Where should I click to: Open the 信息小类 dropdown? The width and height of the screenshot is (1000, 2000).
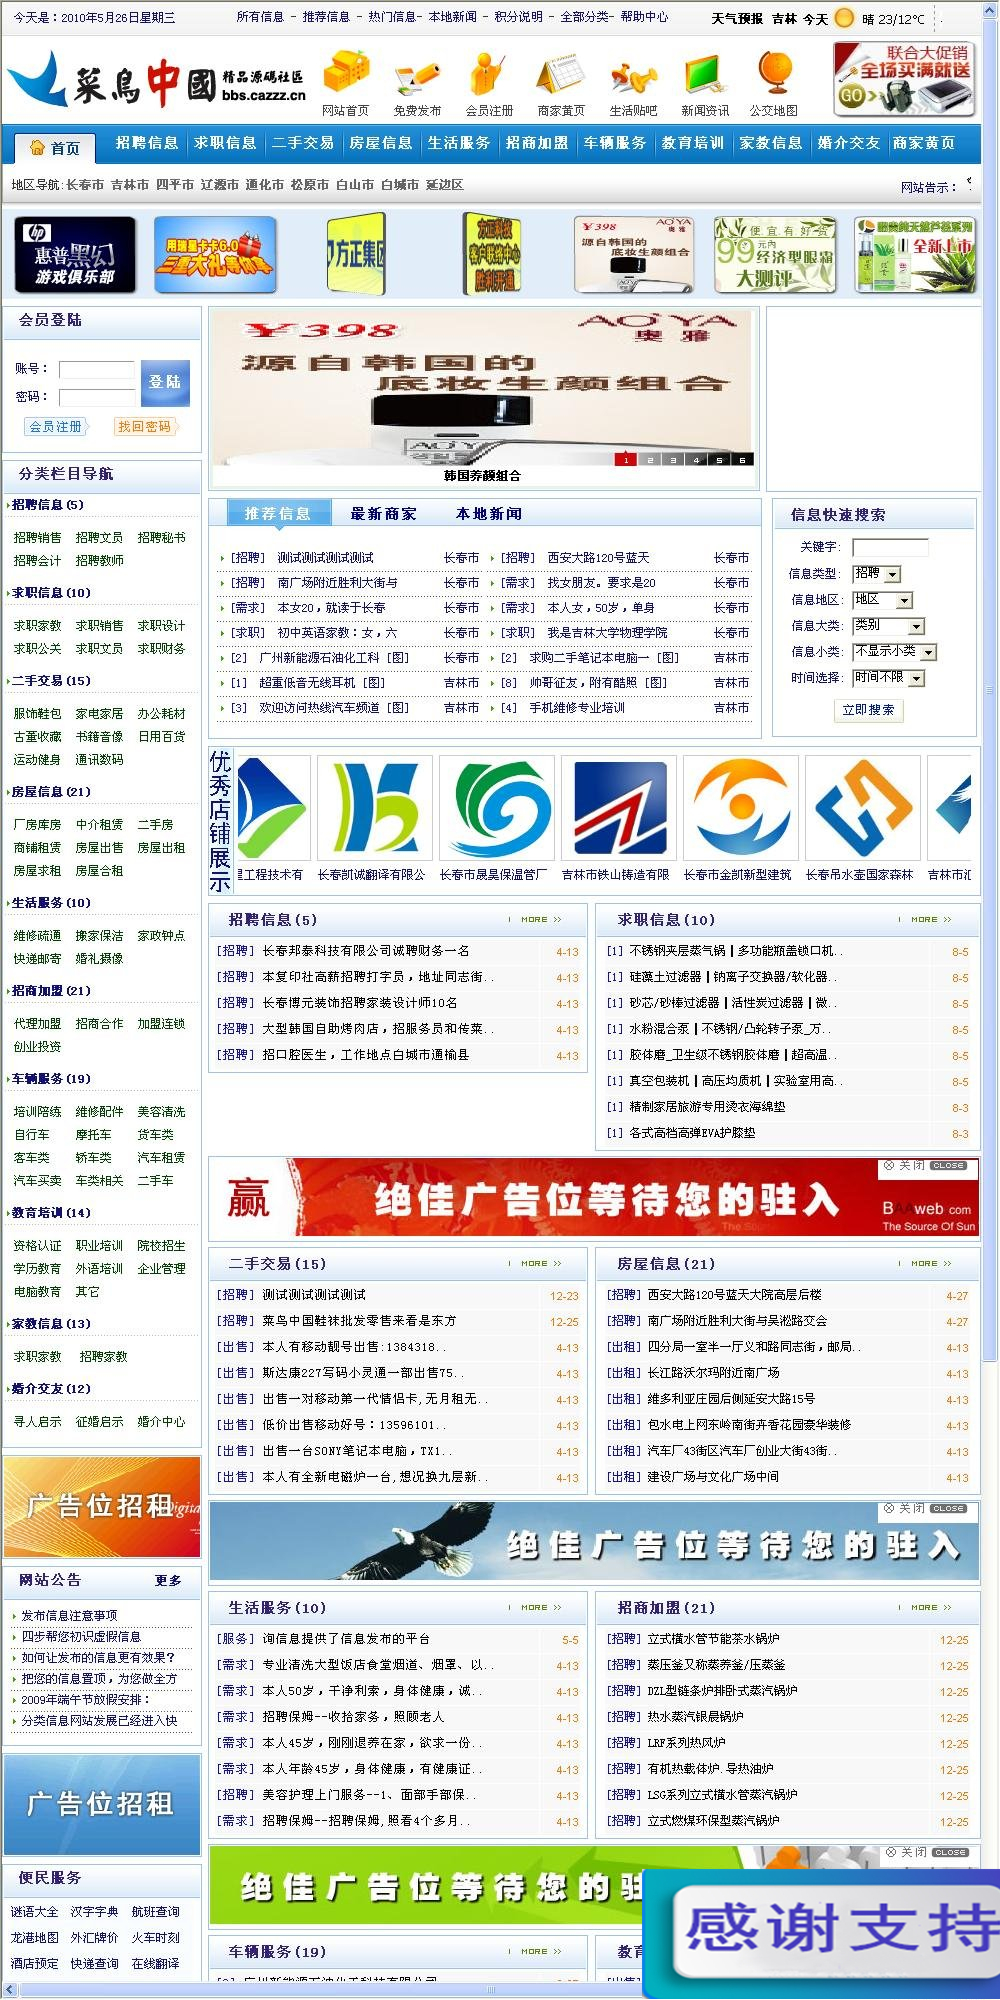[x=895, y=652]
